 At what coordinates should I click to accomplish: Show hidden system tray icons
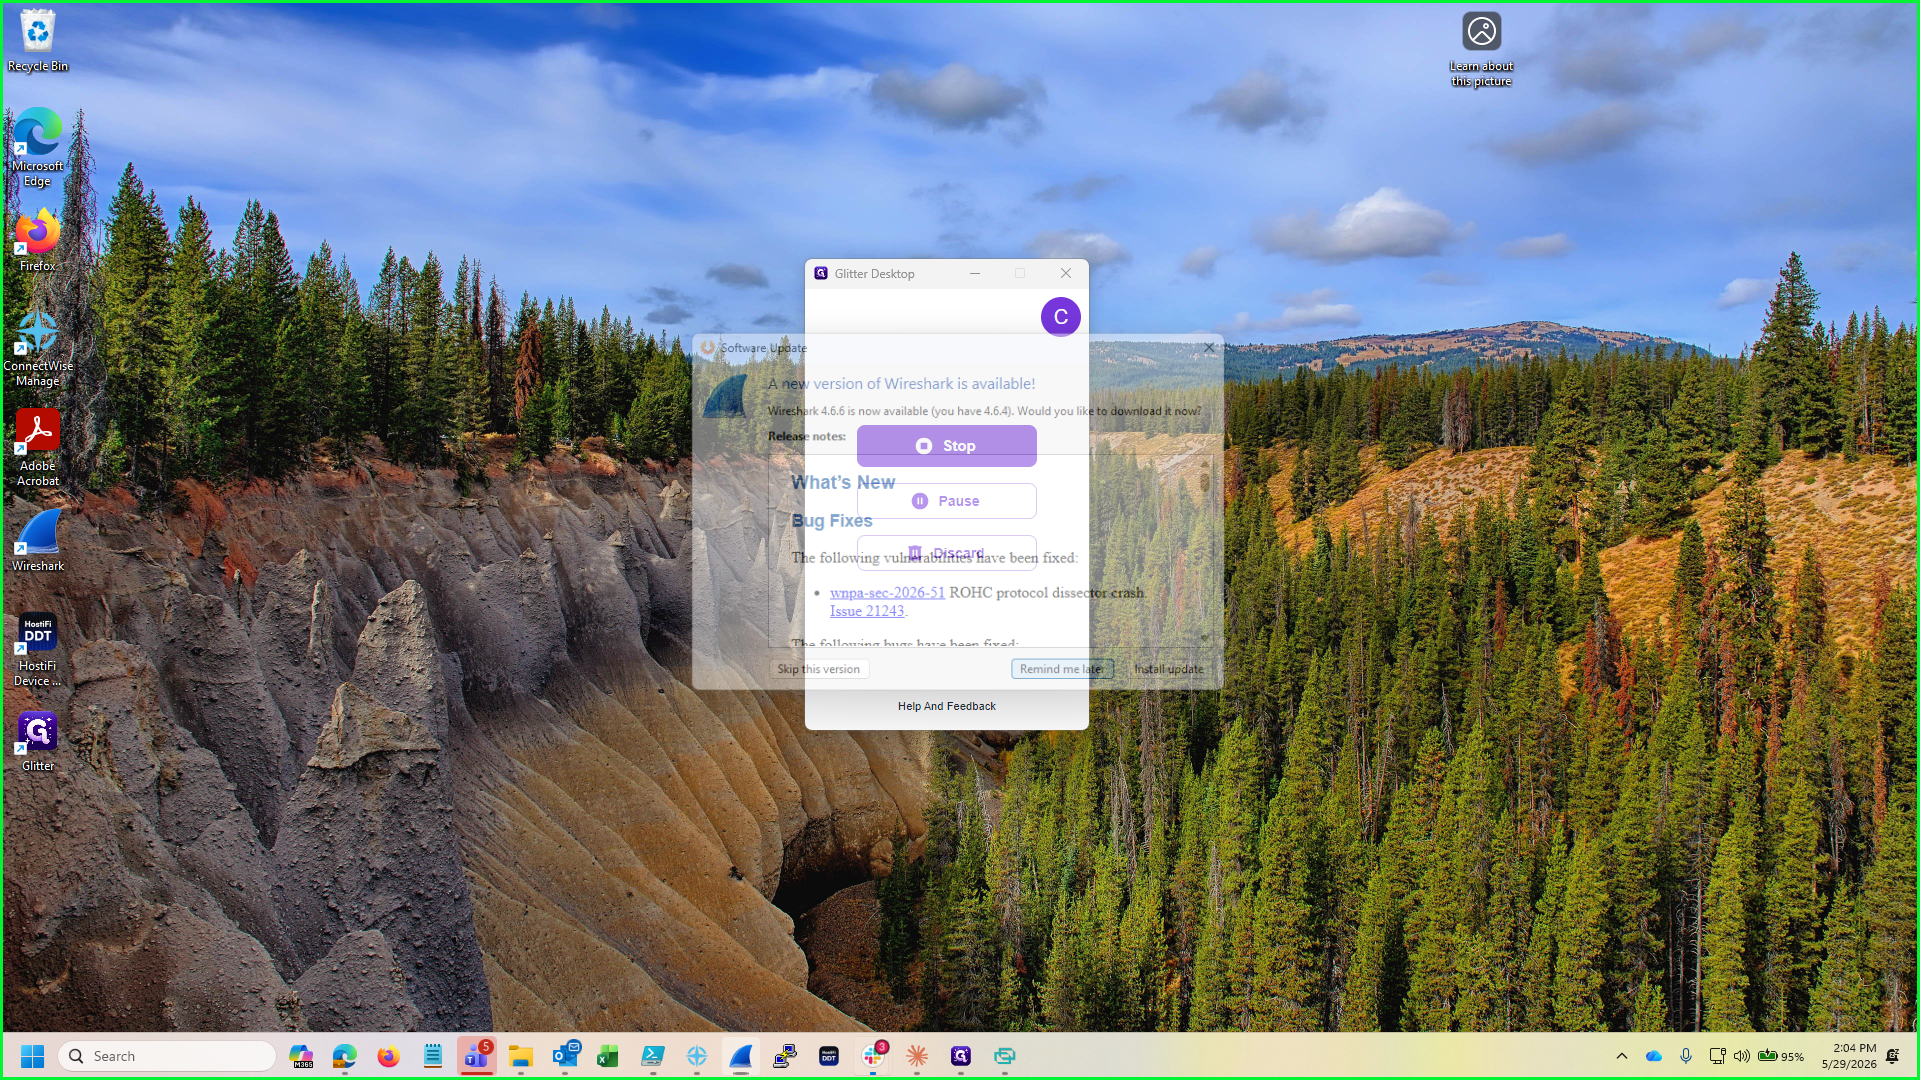pos(1622,1056)
